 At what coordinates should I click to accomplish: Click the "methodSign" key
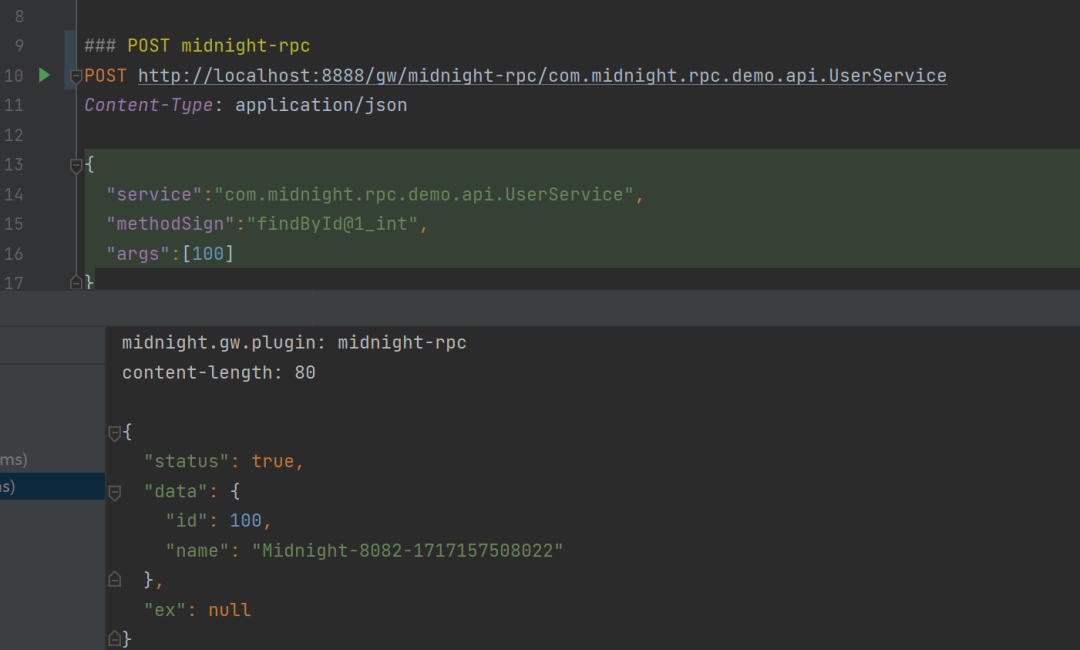[x=170, y=224]
